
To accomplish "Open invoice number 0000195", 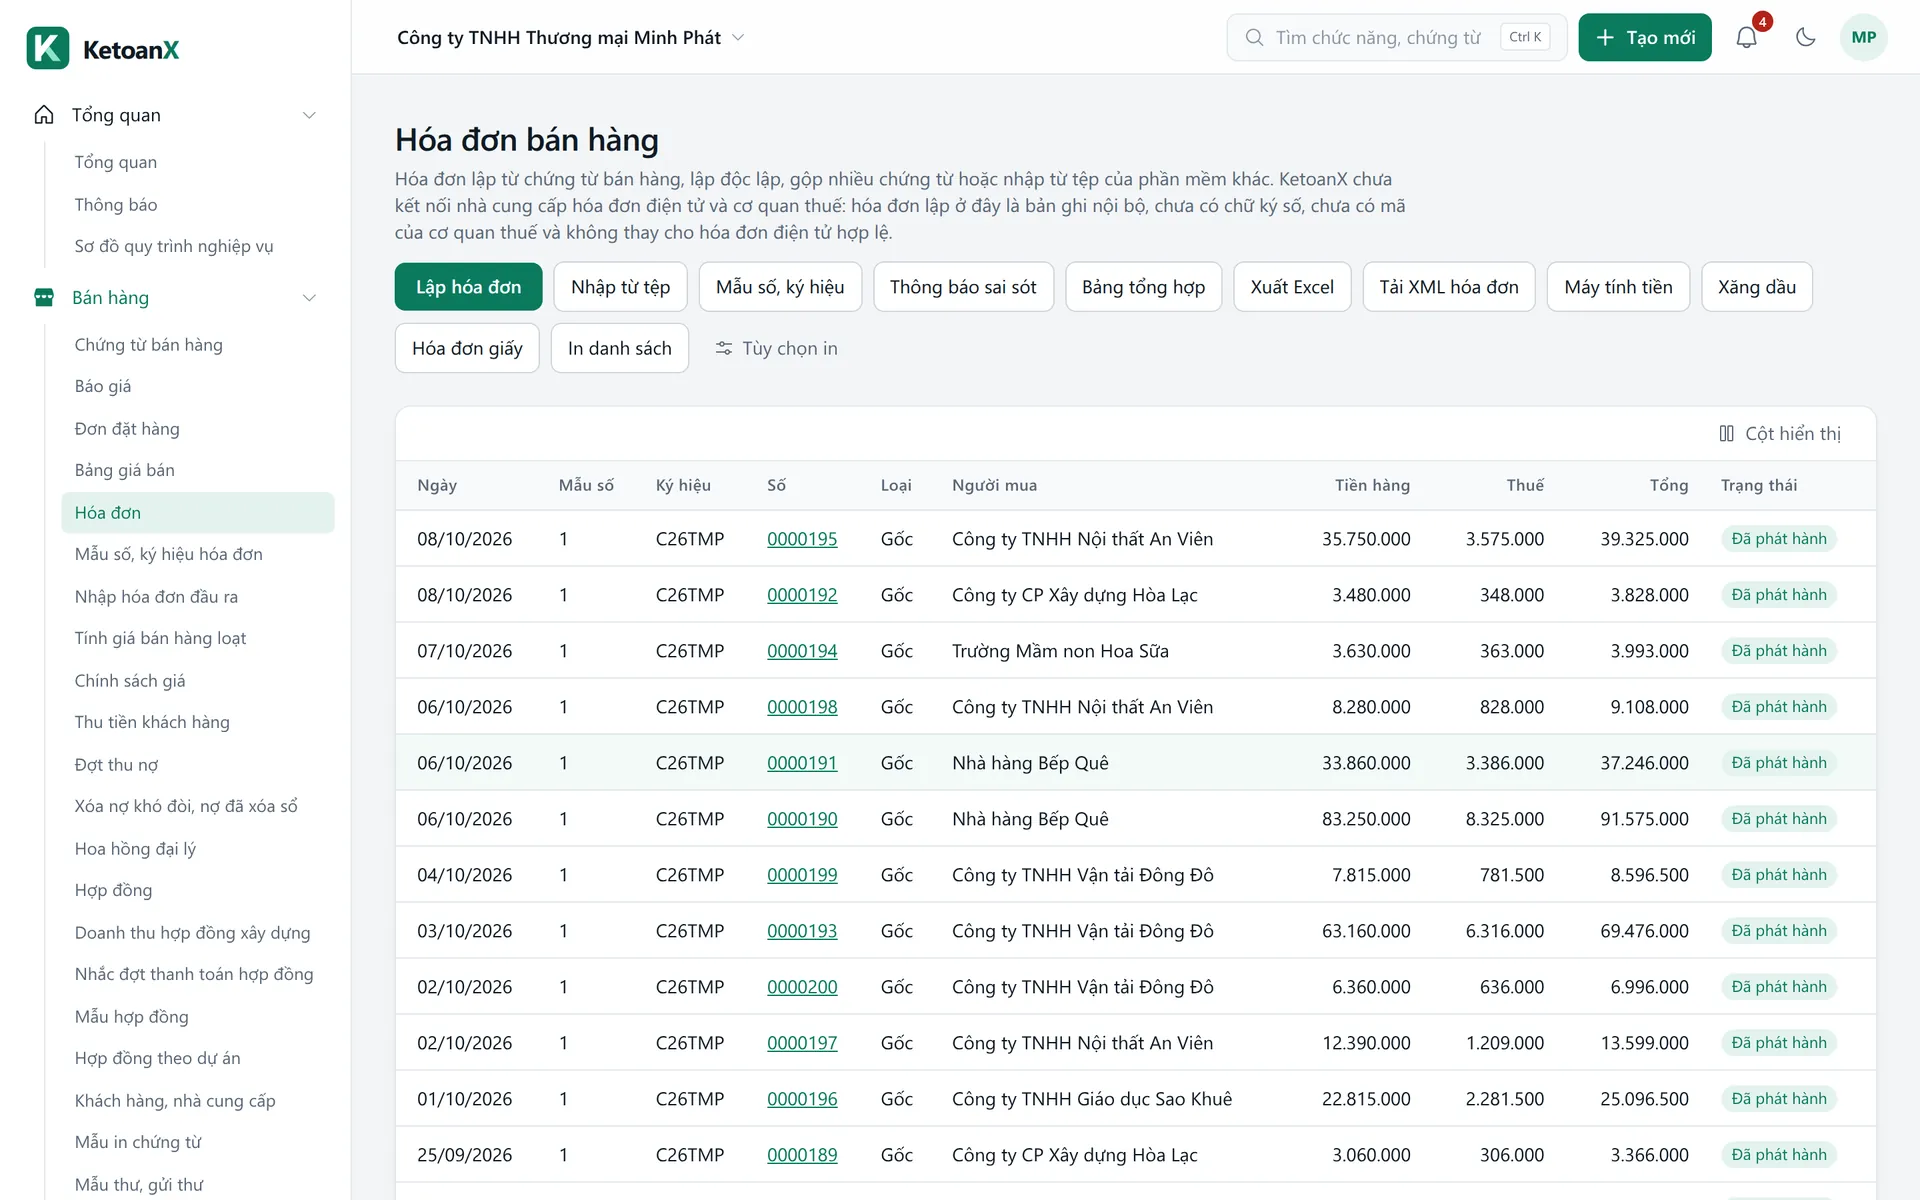I will click(802, 539).
